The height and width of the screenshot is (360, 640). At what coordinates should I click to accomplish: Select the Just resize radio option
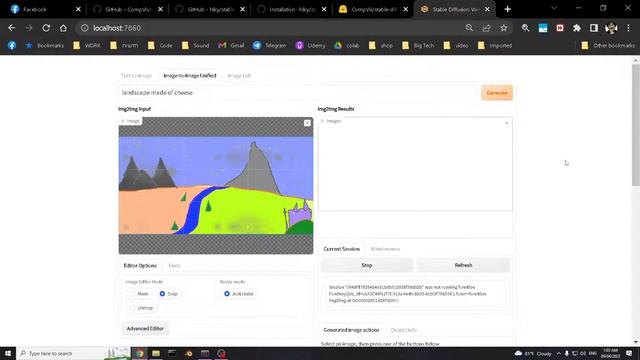click(227, 293)
